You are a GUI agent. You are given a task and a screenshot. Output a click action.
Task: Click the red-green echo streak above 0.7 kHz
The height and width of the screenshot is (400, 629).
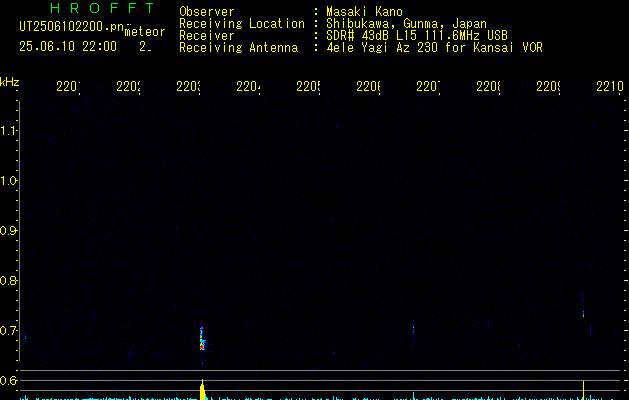tap(583, 307)
